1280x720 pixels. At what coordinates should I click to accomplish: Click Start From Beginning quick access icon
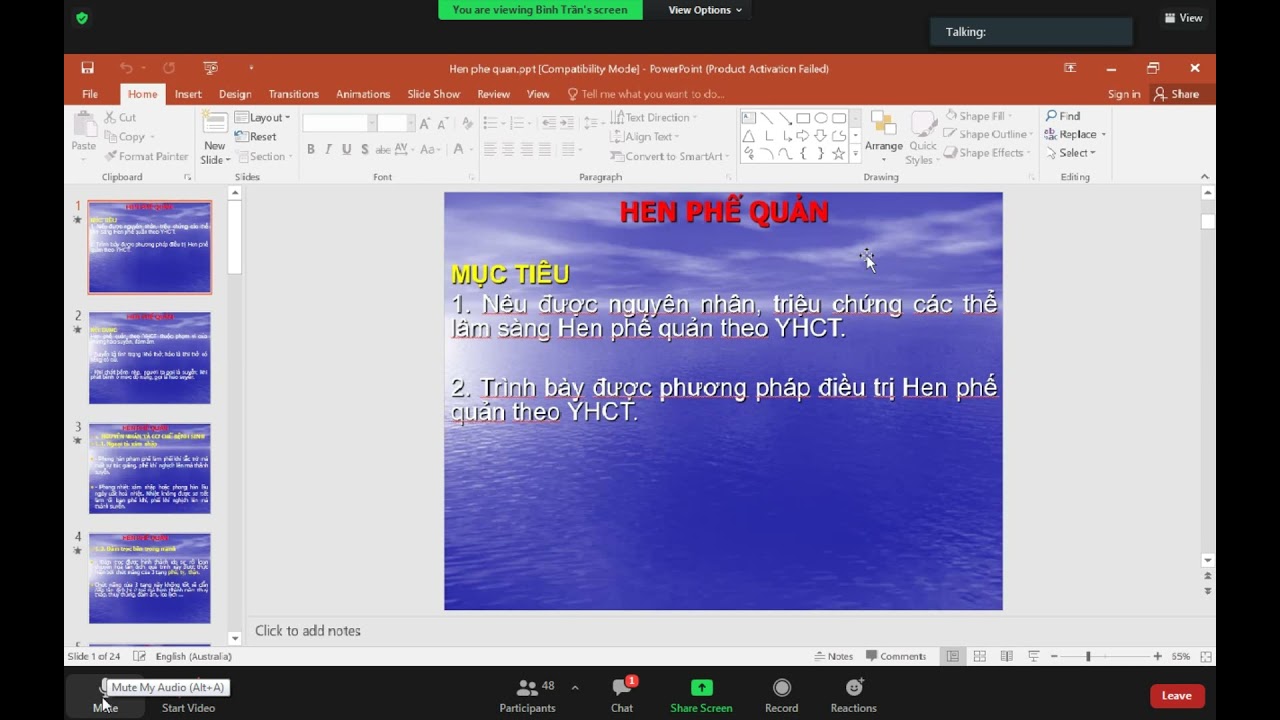click(210, 68)
